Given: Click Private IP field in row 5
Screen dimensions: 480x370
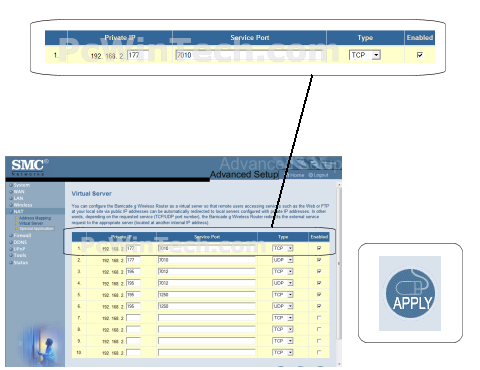Looking at the screenshot, I should pyautogui.click(x=133, y=295).
